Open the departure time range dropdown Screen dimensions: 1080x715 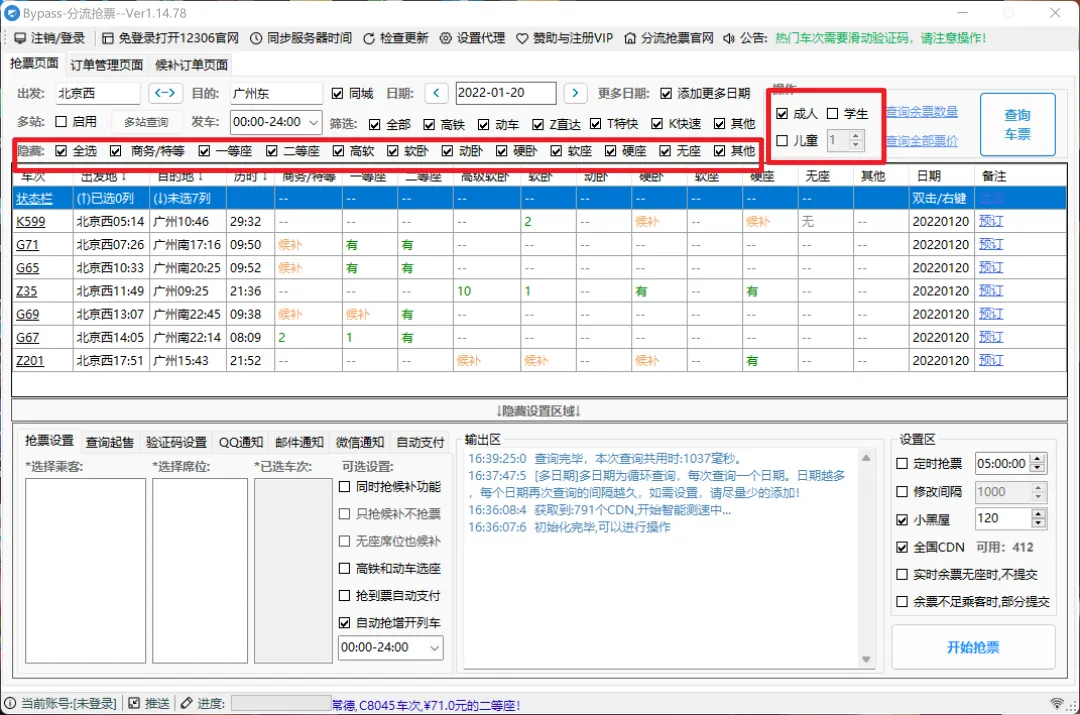click(x=313, y=123)
